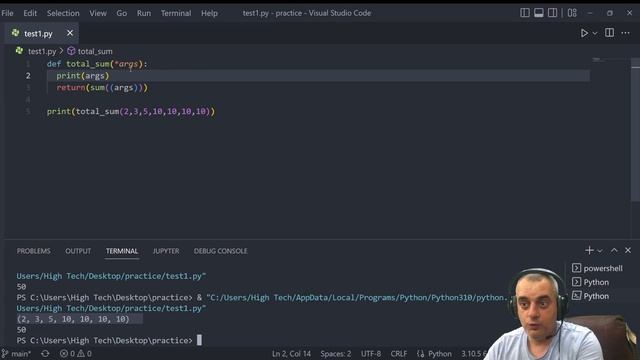
Task: Open run options dropdown beside play button
Action: coord(595,33)
